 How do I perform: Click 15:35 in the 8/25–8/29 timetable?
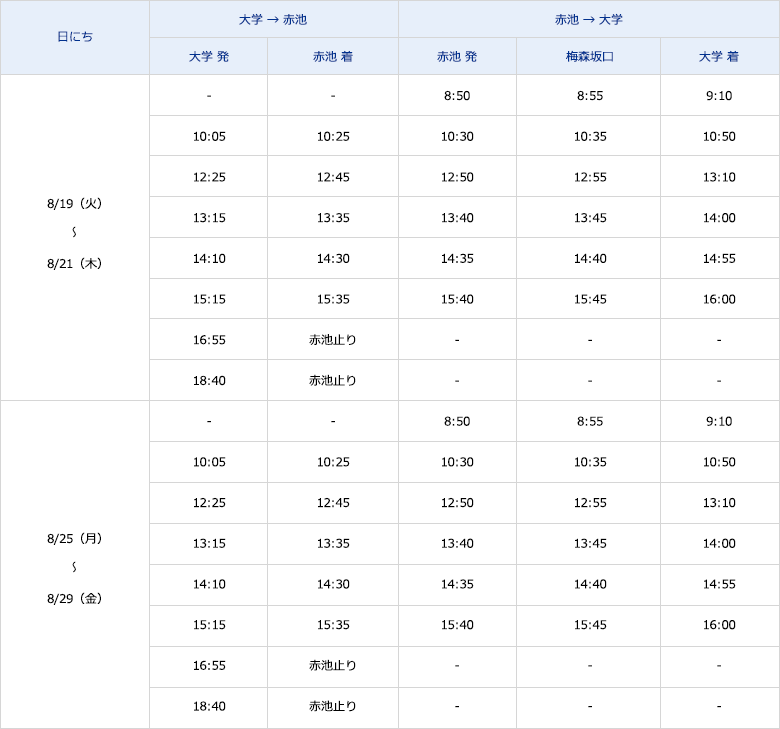[x=333, y=625]
